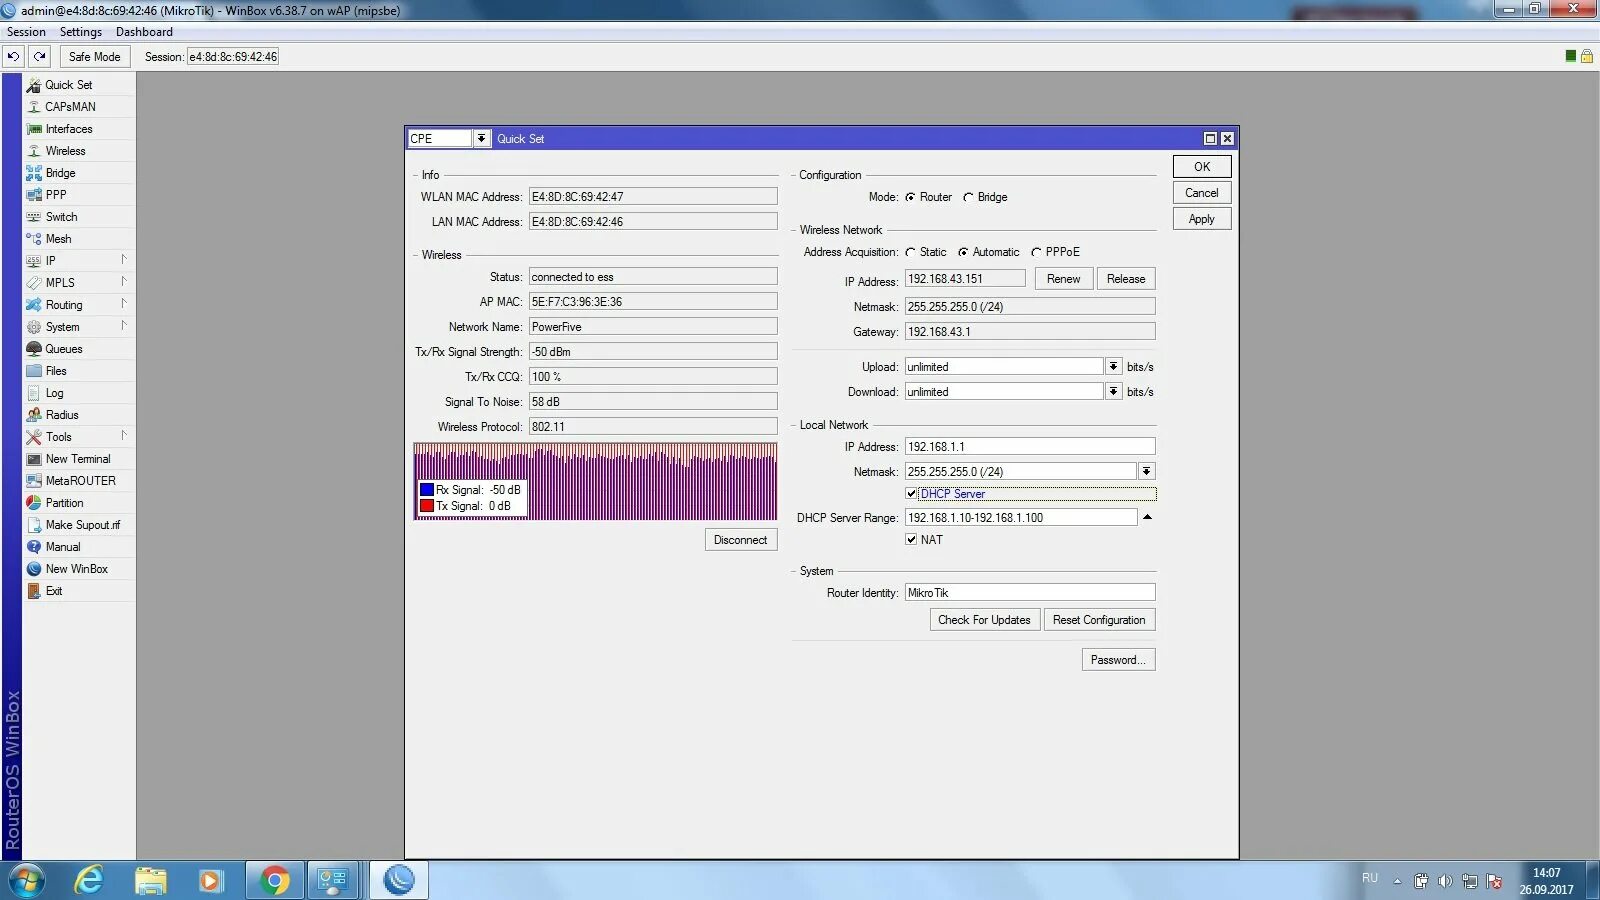Screen dimensions: 1600x900
Task: Open the Bridge sidebar icon
Action: point(34,173)
